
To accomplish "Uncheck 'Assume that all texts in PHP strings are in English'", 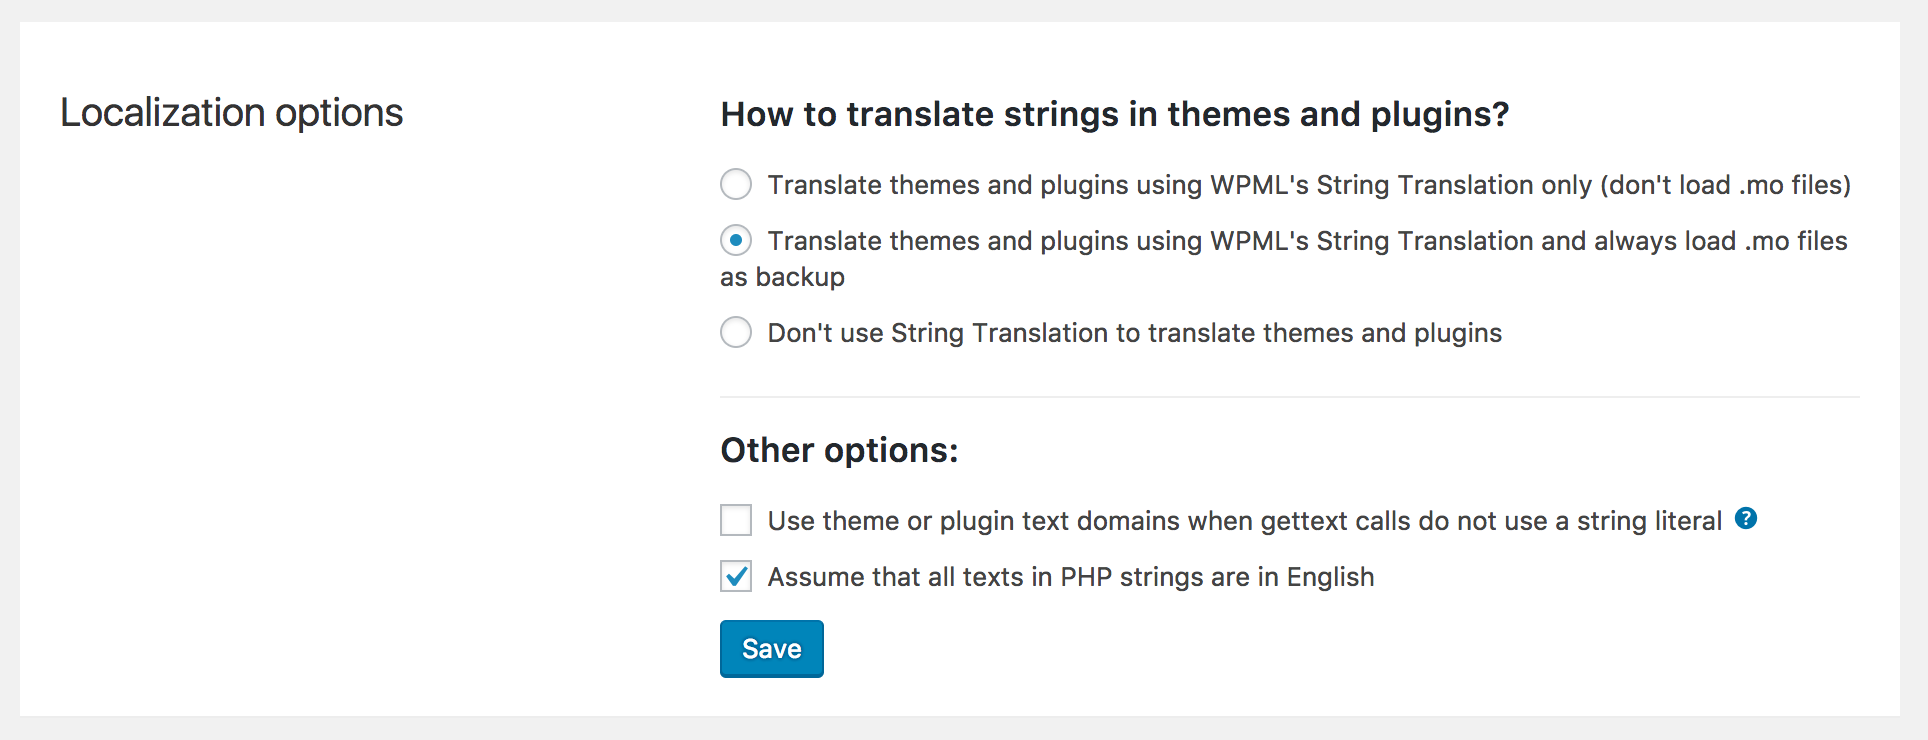I will 736,576.
